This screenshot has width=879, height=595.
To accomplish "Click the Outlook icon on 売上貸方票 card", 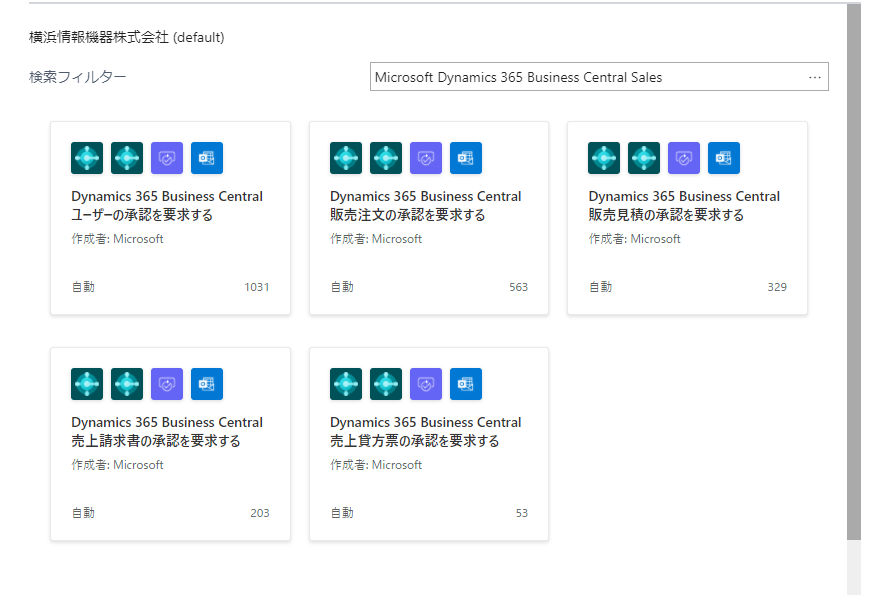I will point(466,384).
